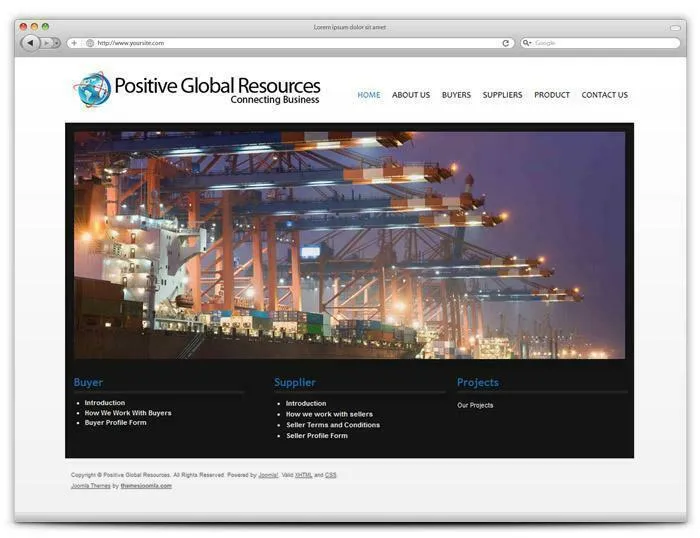
Task: Click the green zoom window button
Action: point(45,27)
